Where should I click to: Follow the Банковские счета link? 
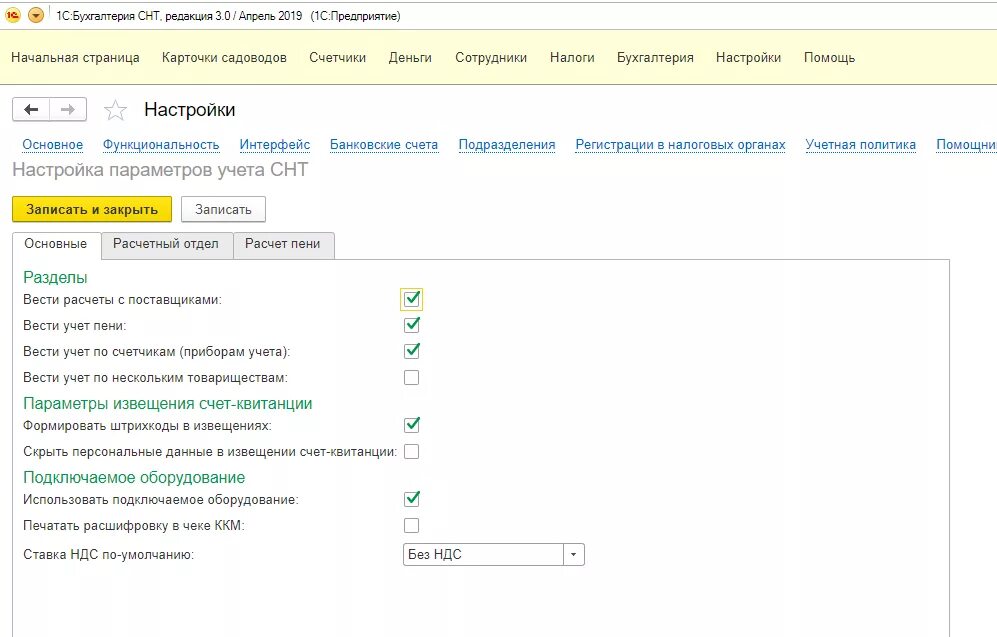(x=384, y=145)
